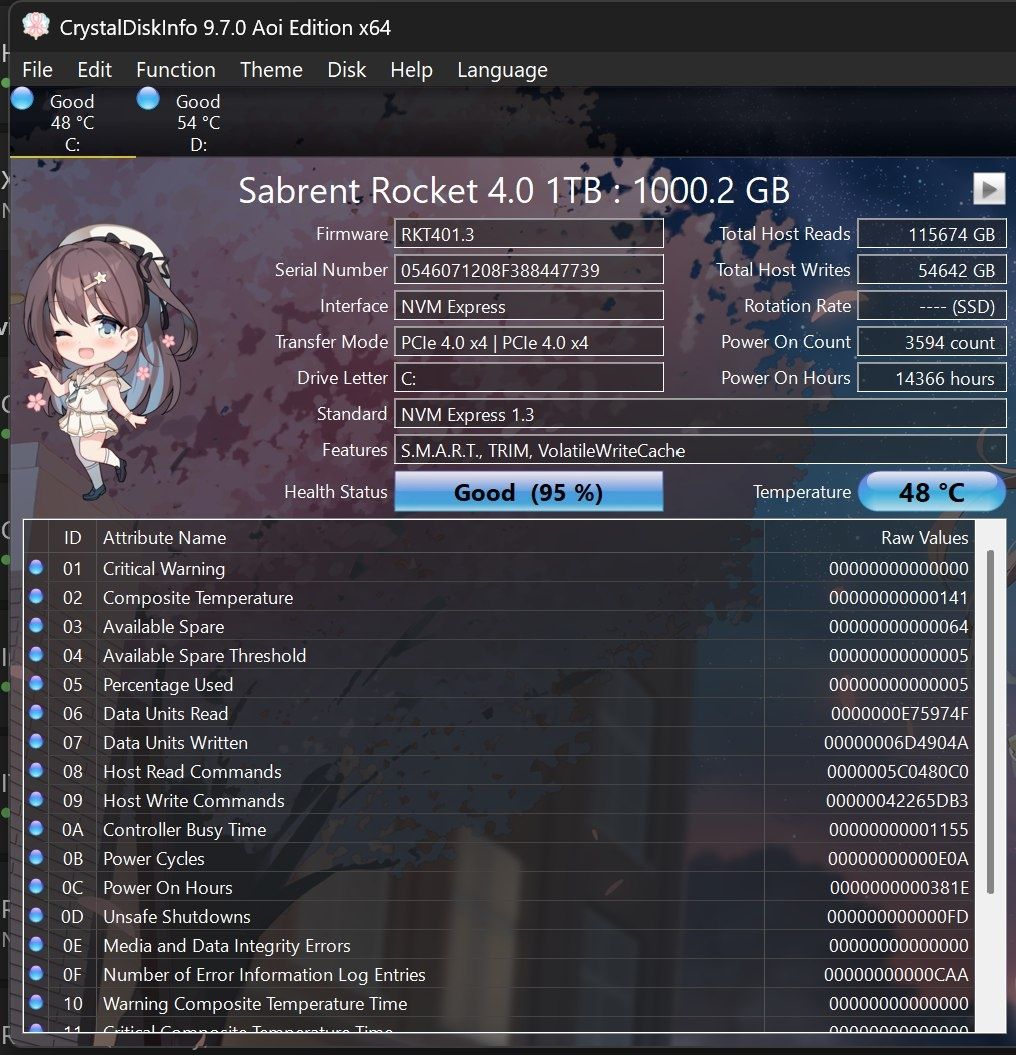Click Total Host Writes value 54642 GB

point(932,270)
